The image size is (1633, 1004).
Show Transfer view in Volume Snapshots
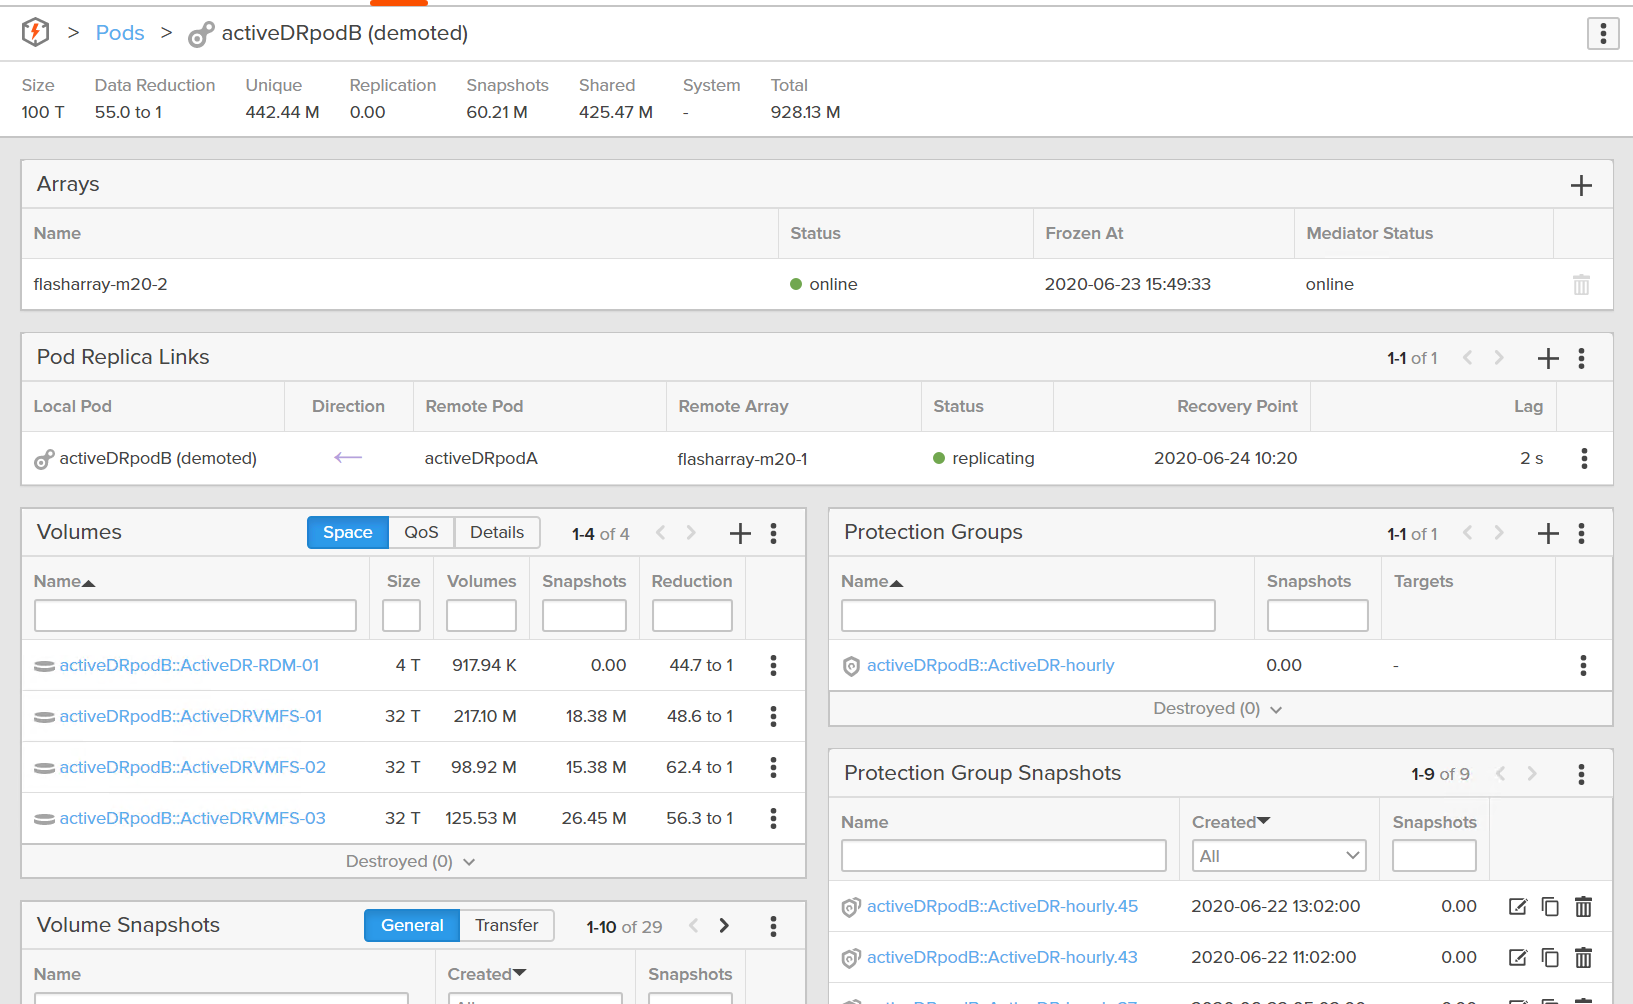click(506, 925)
